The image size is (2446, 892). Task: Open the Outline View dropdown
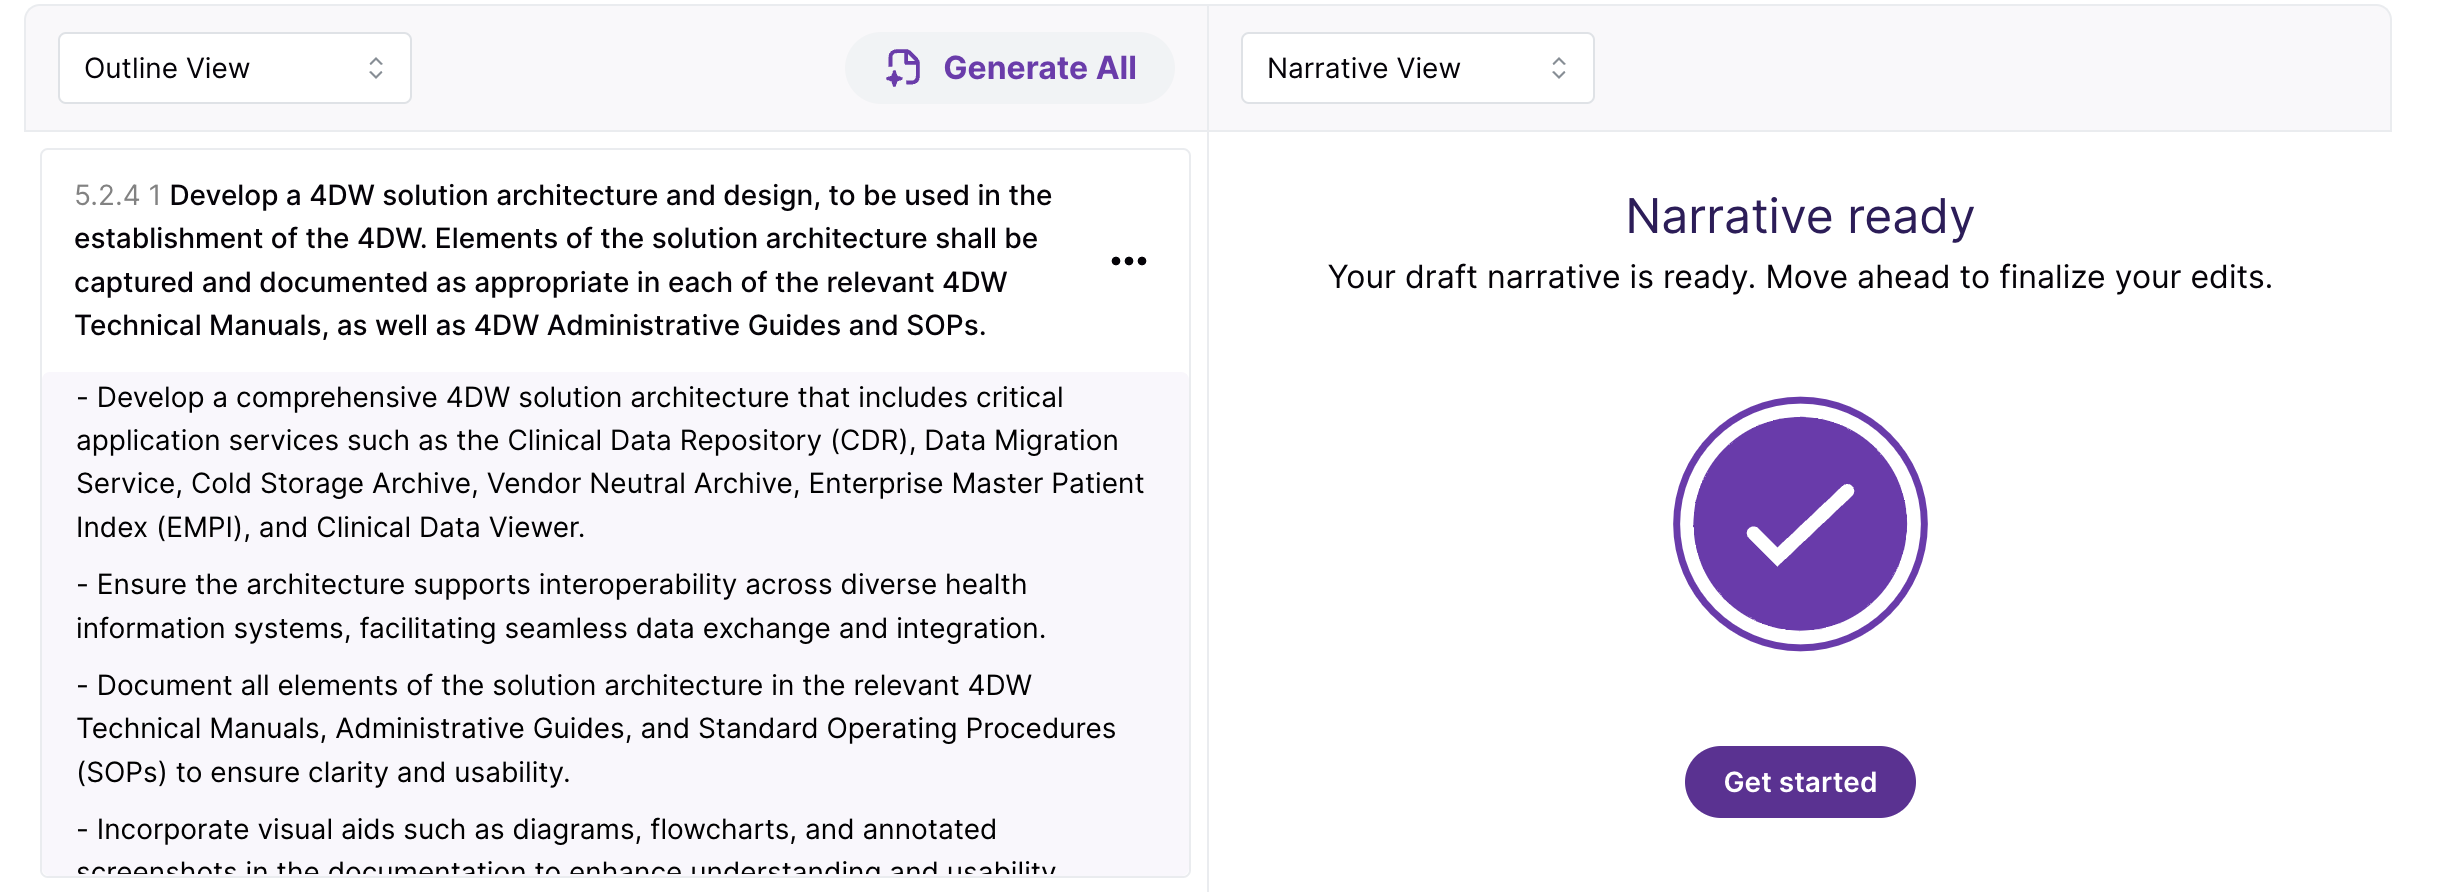(x=234, y=68)
